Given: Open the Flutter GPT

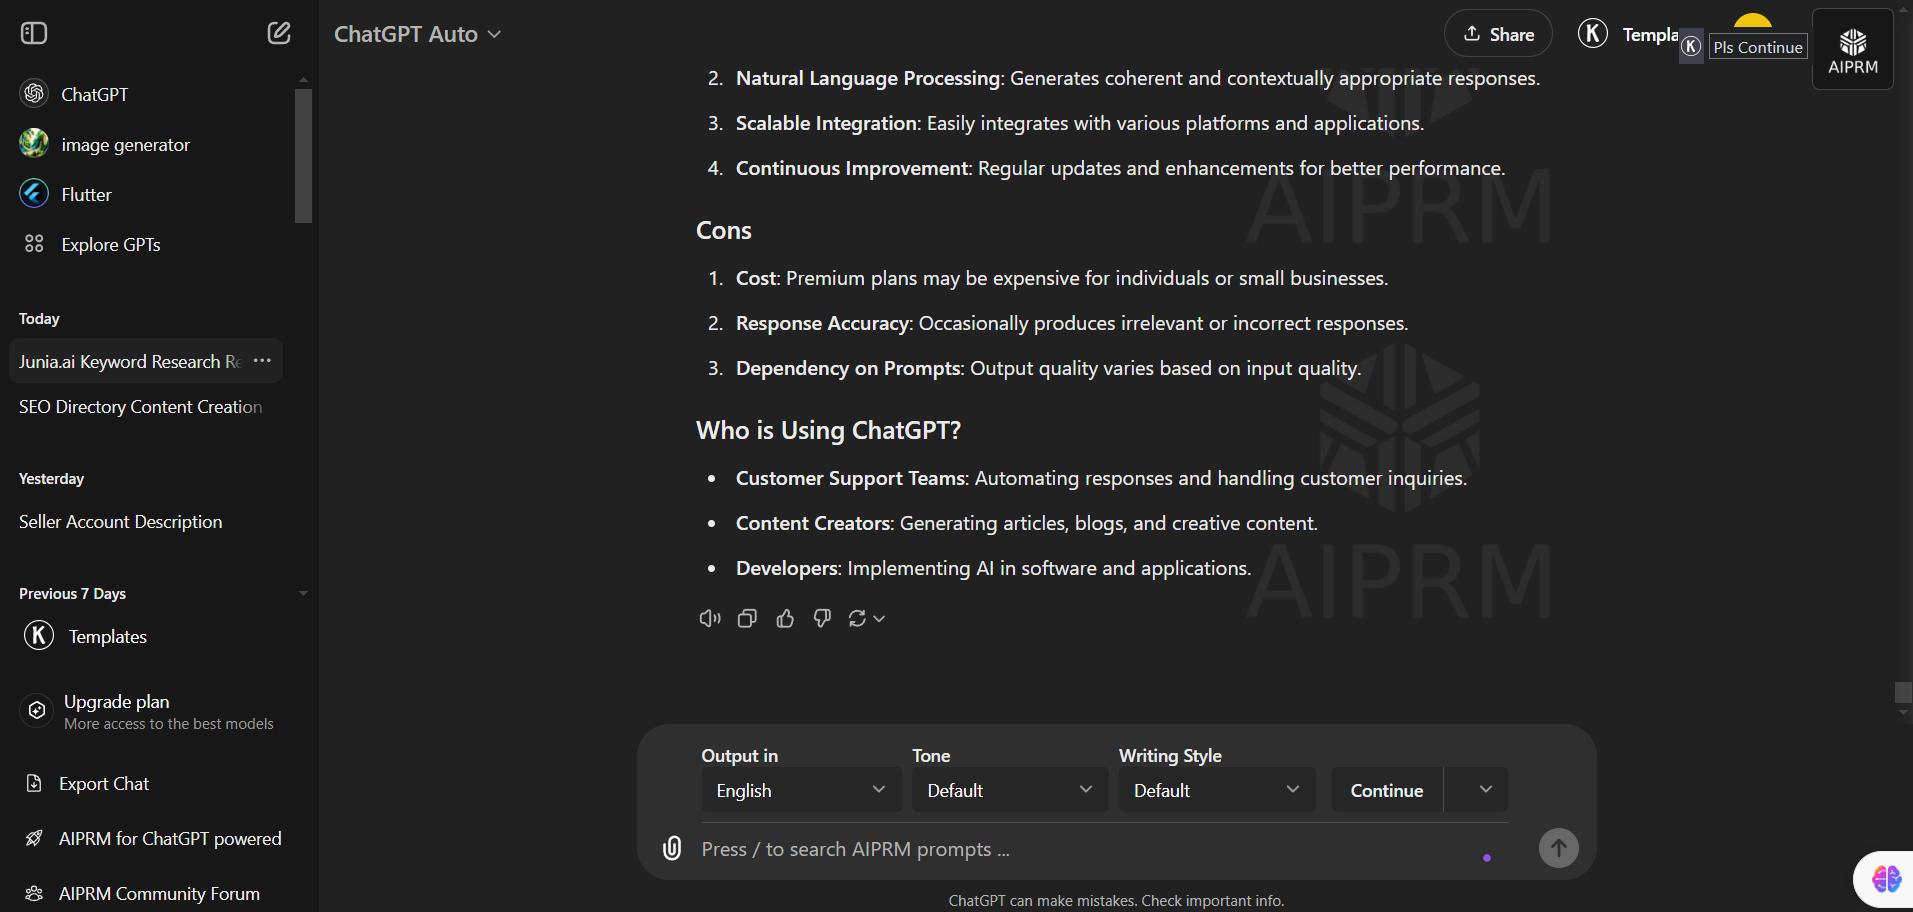Looking at the screenshot, I should (x=34, y=193).
